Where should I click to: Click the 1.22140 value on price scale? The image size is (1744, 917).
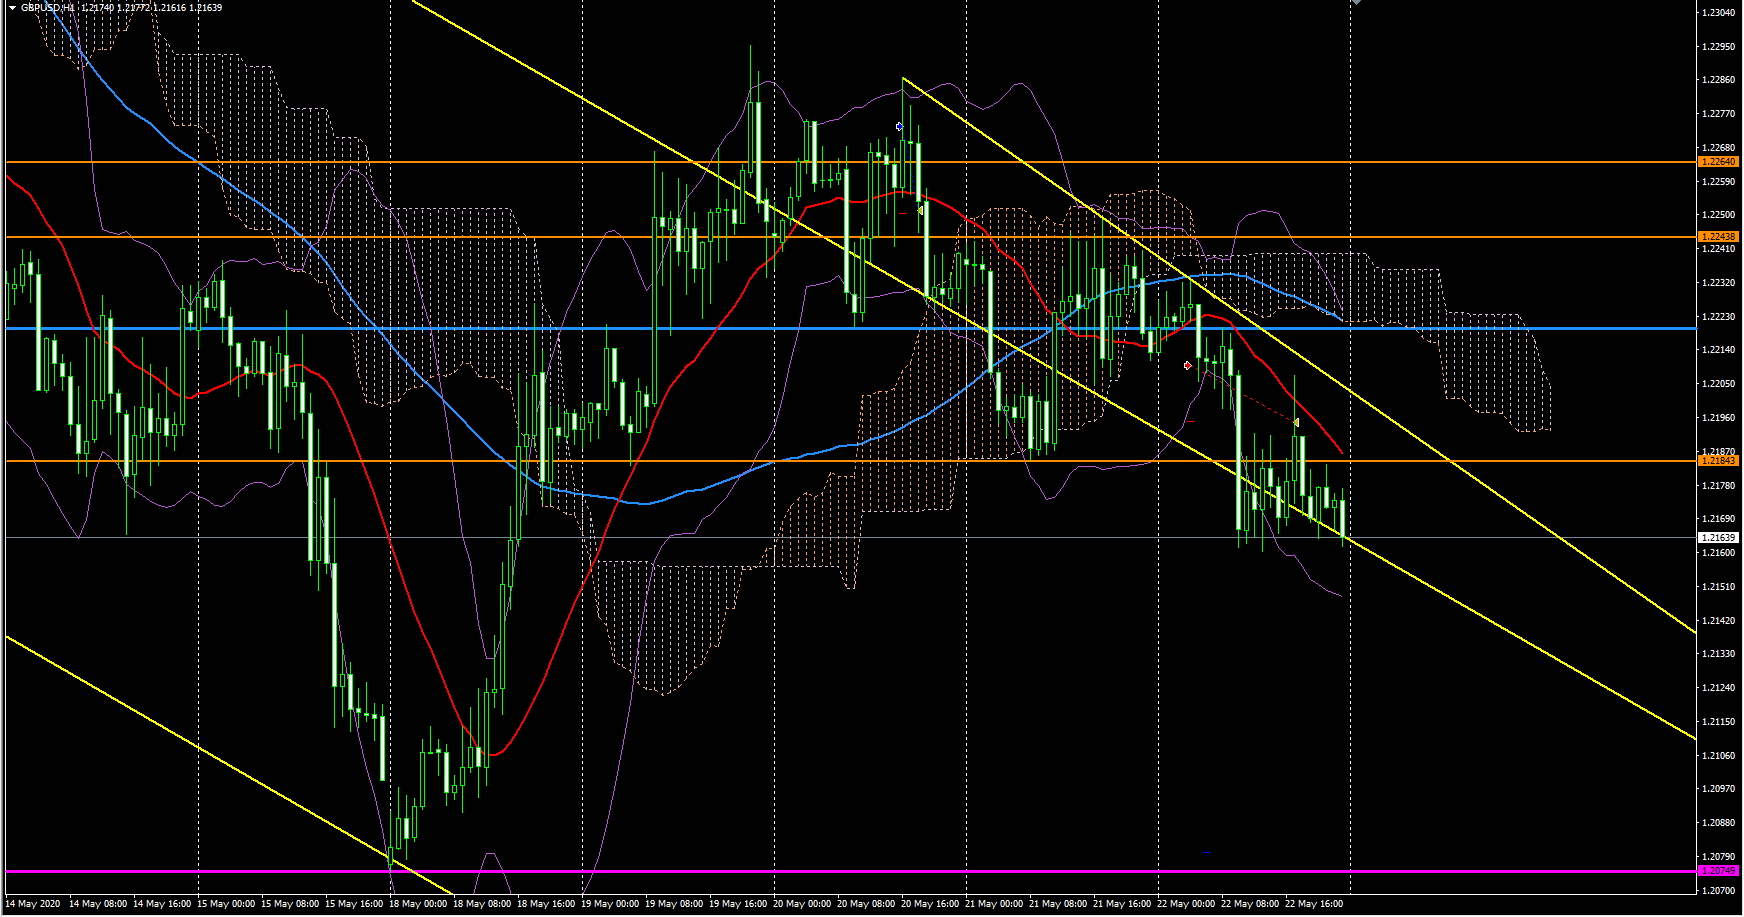tap(1718, 350)
